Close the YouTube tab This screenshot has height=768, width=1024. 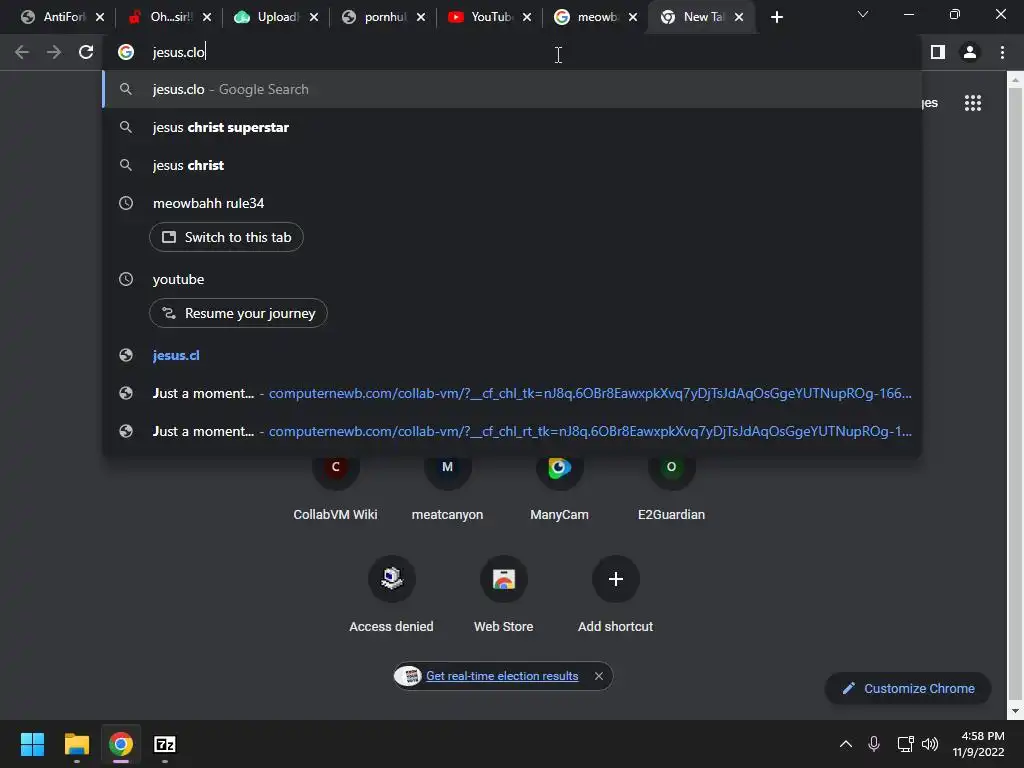tap(527, 17)
